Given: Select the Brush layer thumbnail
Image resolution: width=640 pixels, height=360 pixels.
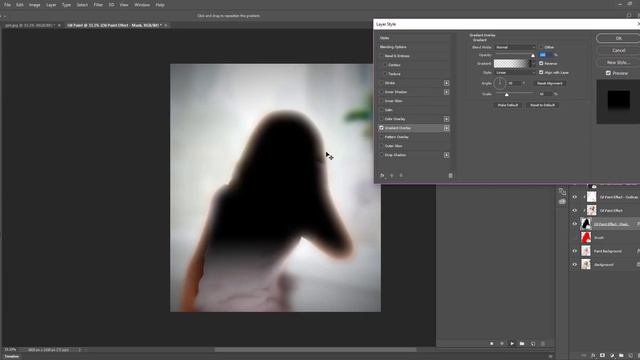Looking at the screenshot, I should point(586,237).
